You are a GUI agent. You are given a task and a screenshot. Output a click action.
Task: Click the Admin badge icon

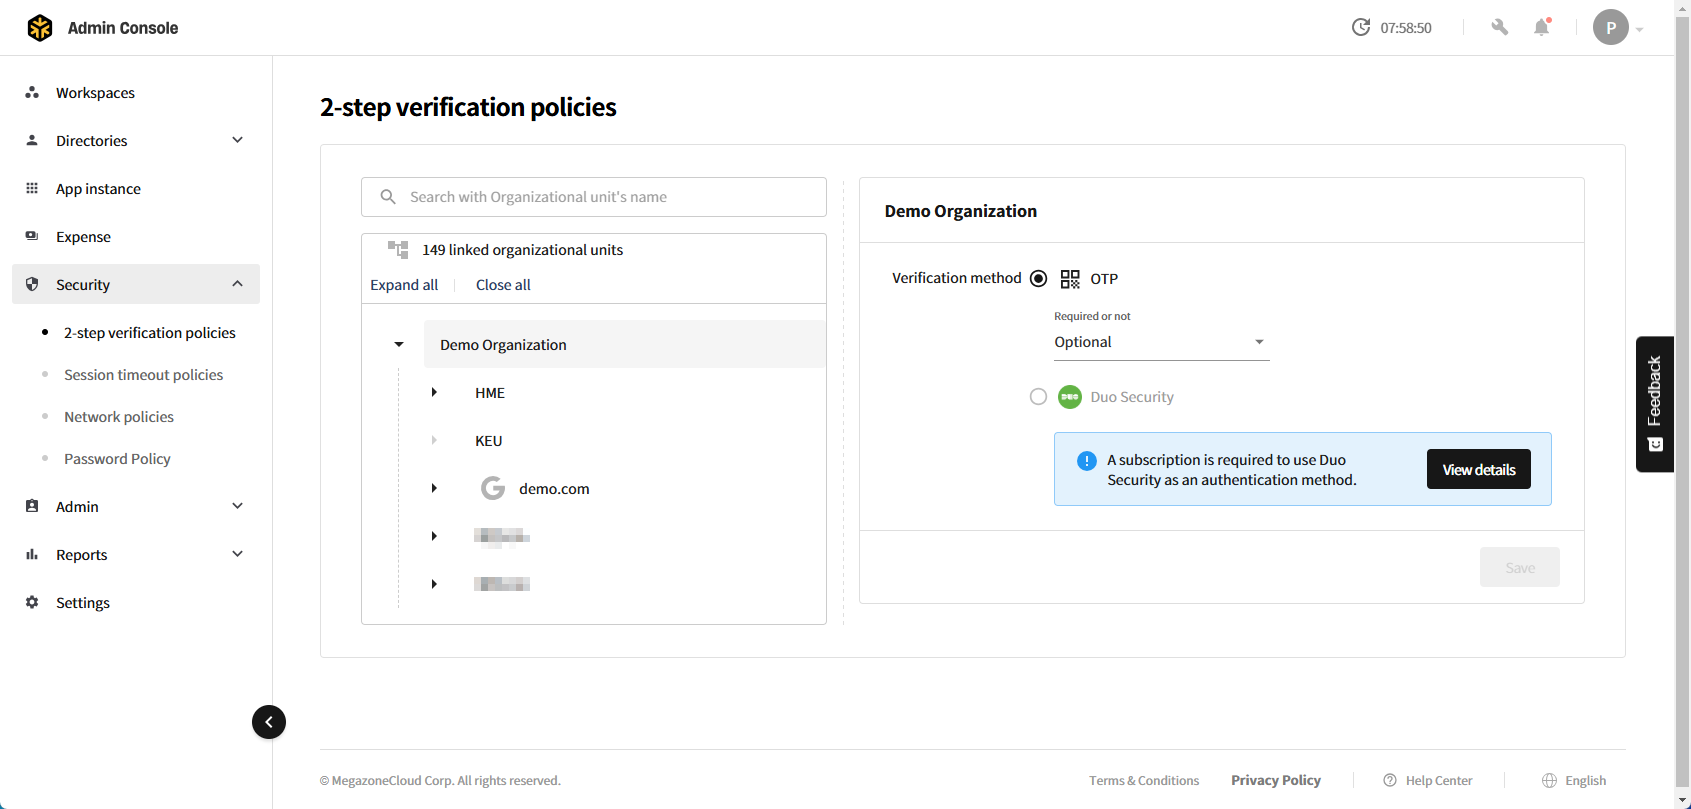point(32,506)
